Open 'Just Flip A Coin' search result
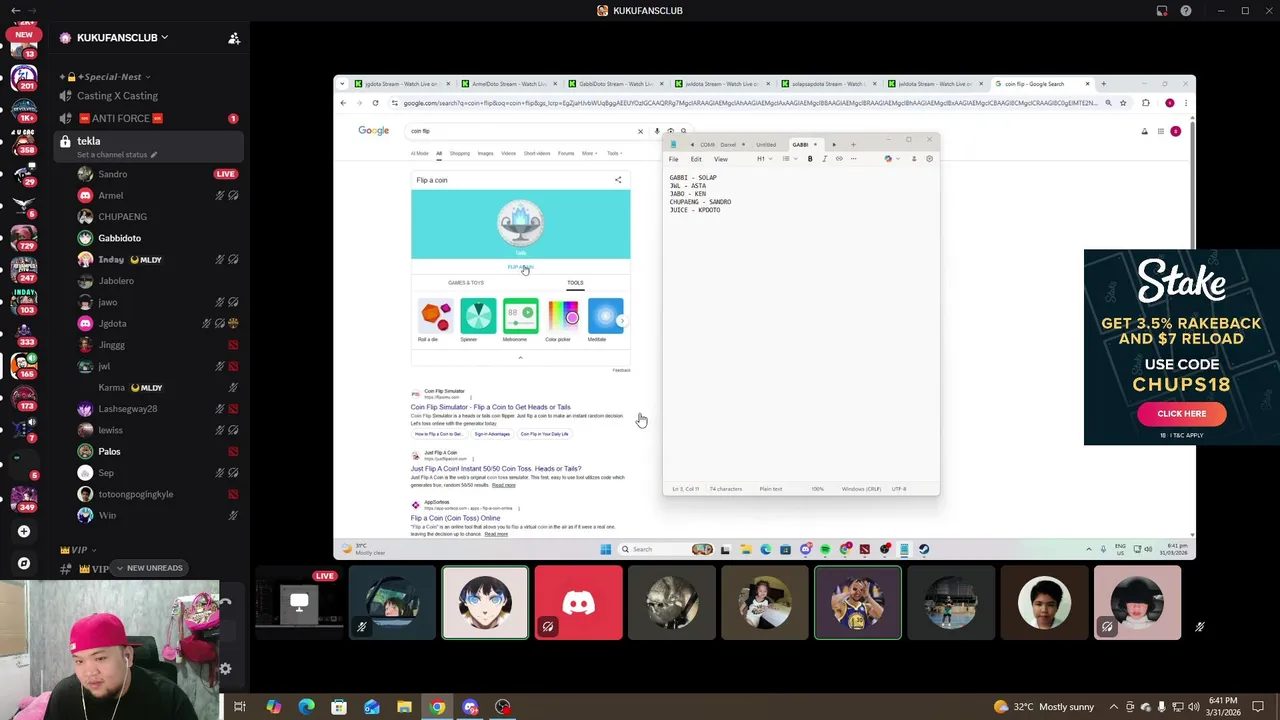Screen dimensions: 1280x720 coord(495,469)
